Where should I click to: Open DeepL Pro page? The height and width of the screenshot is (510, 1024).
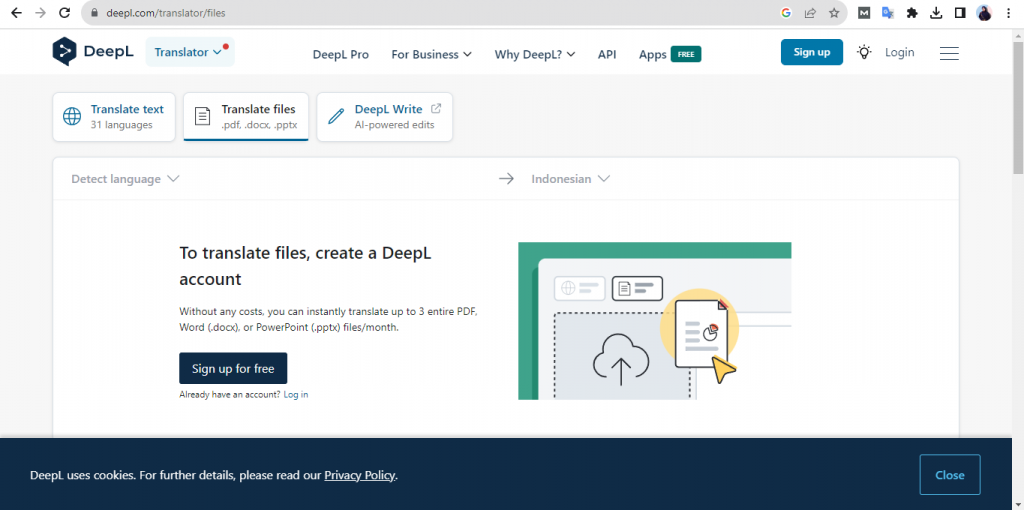coord(340,55)
